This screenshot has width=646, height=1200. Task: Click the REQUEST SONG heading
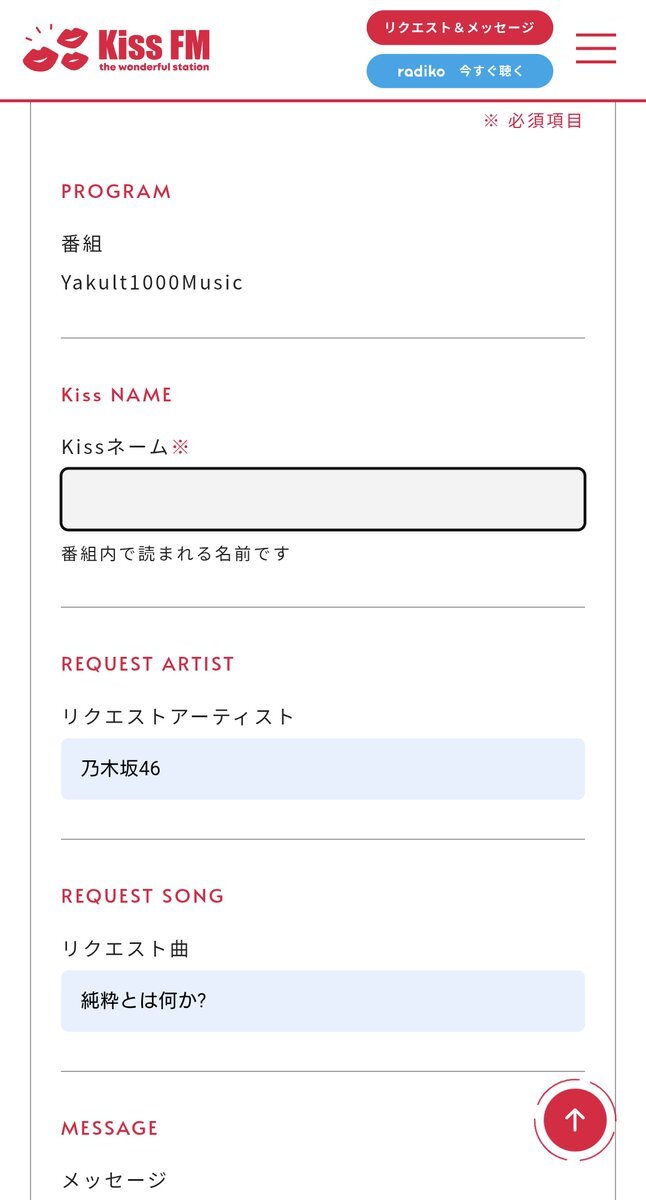click(143, 896)
